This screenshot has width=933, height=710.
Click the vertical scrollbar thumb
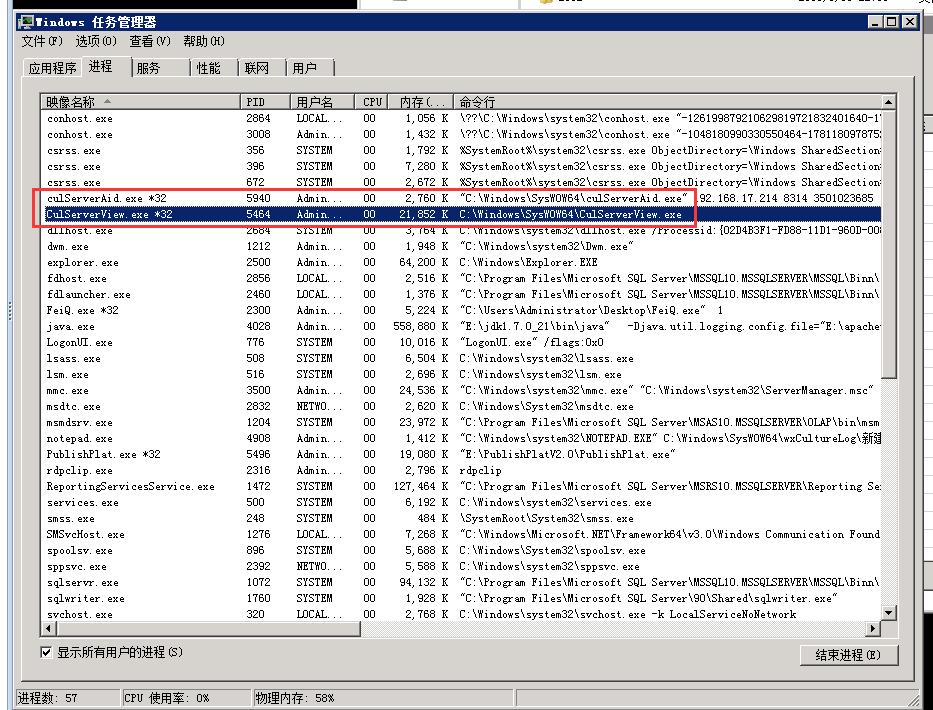pyautogui.click(x=888, y=244)
